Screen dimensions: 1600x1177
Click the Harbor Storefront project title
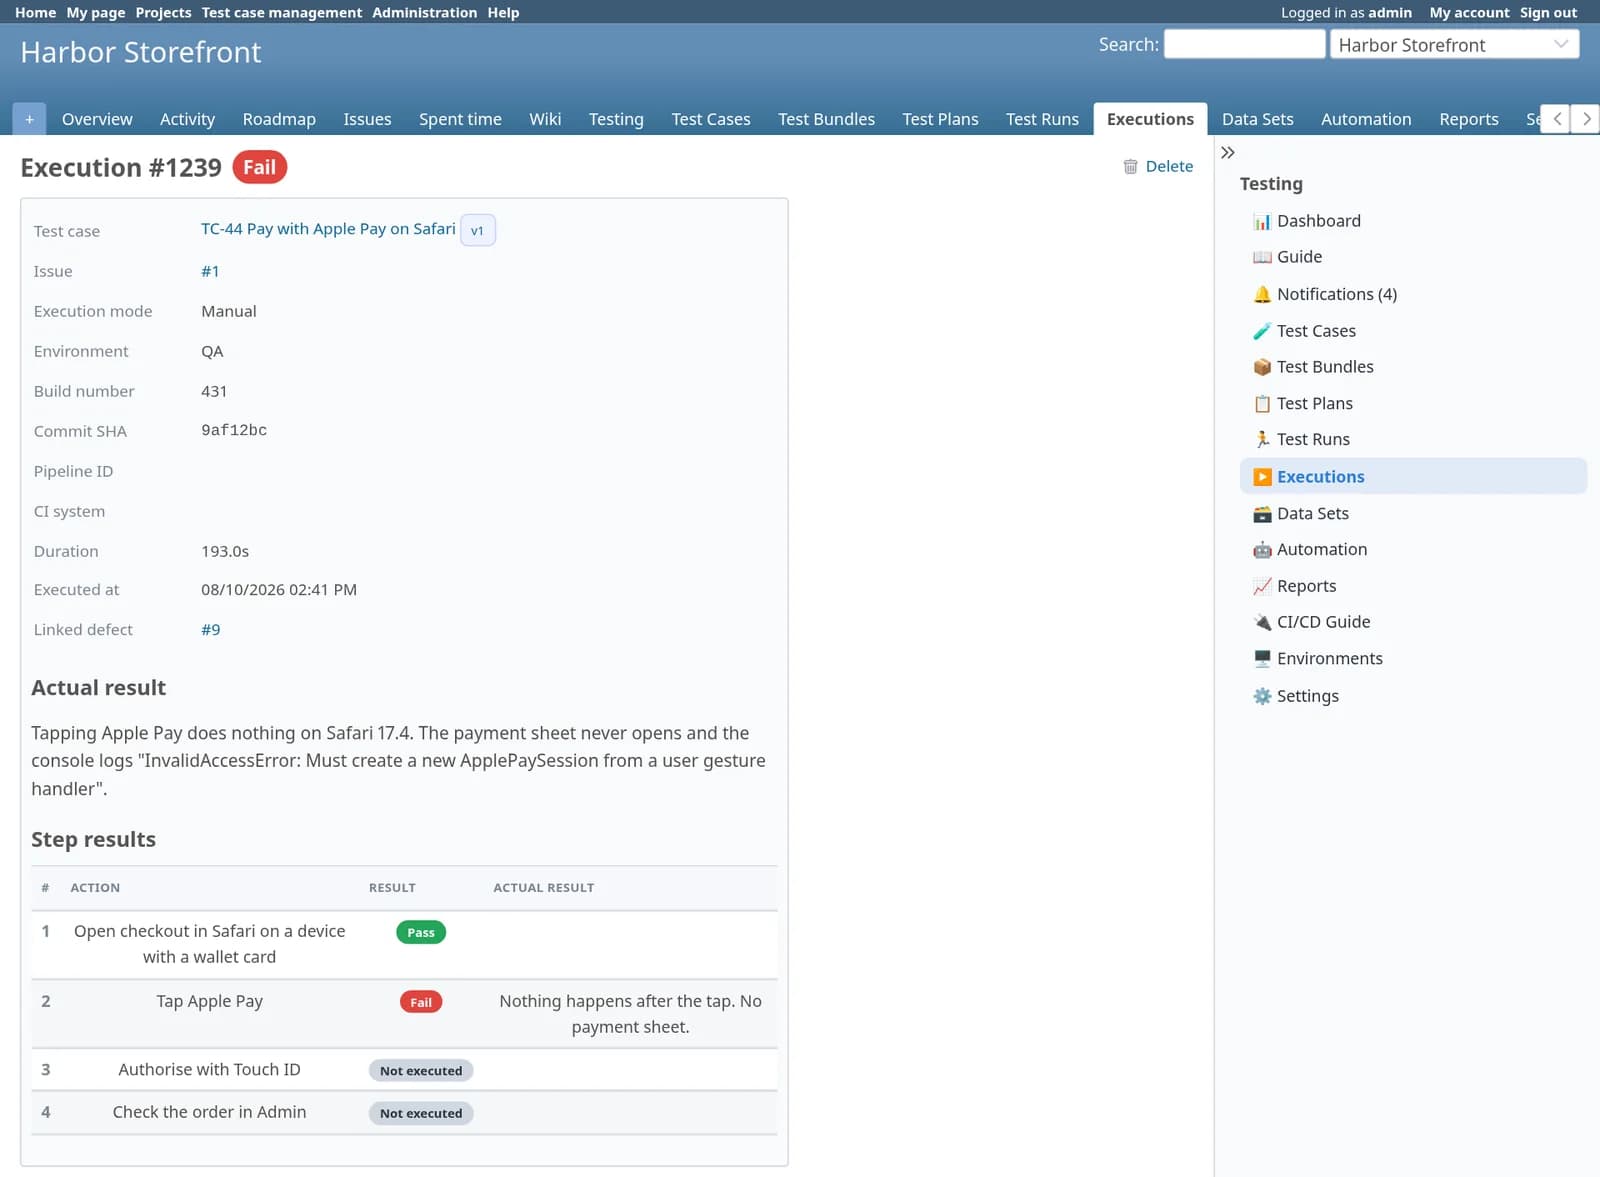click(141, 52)
